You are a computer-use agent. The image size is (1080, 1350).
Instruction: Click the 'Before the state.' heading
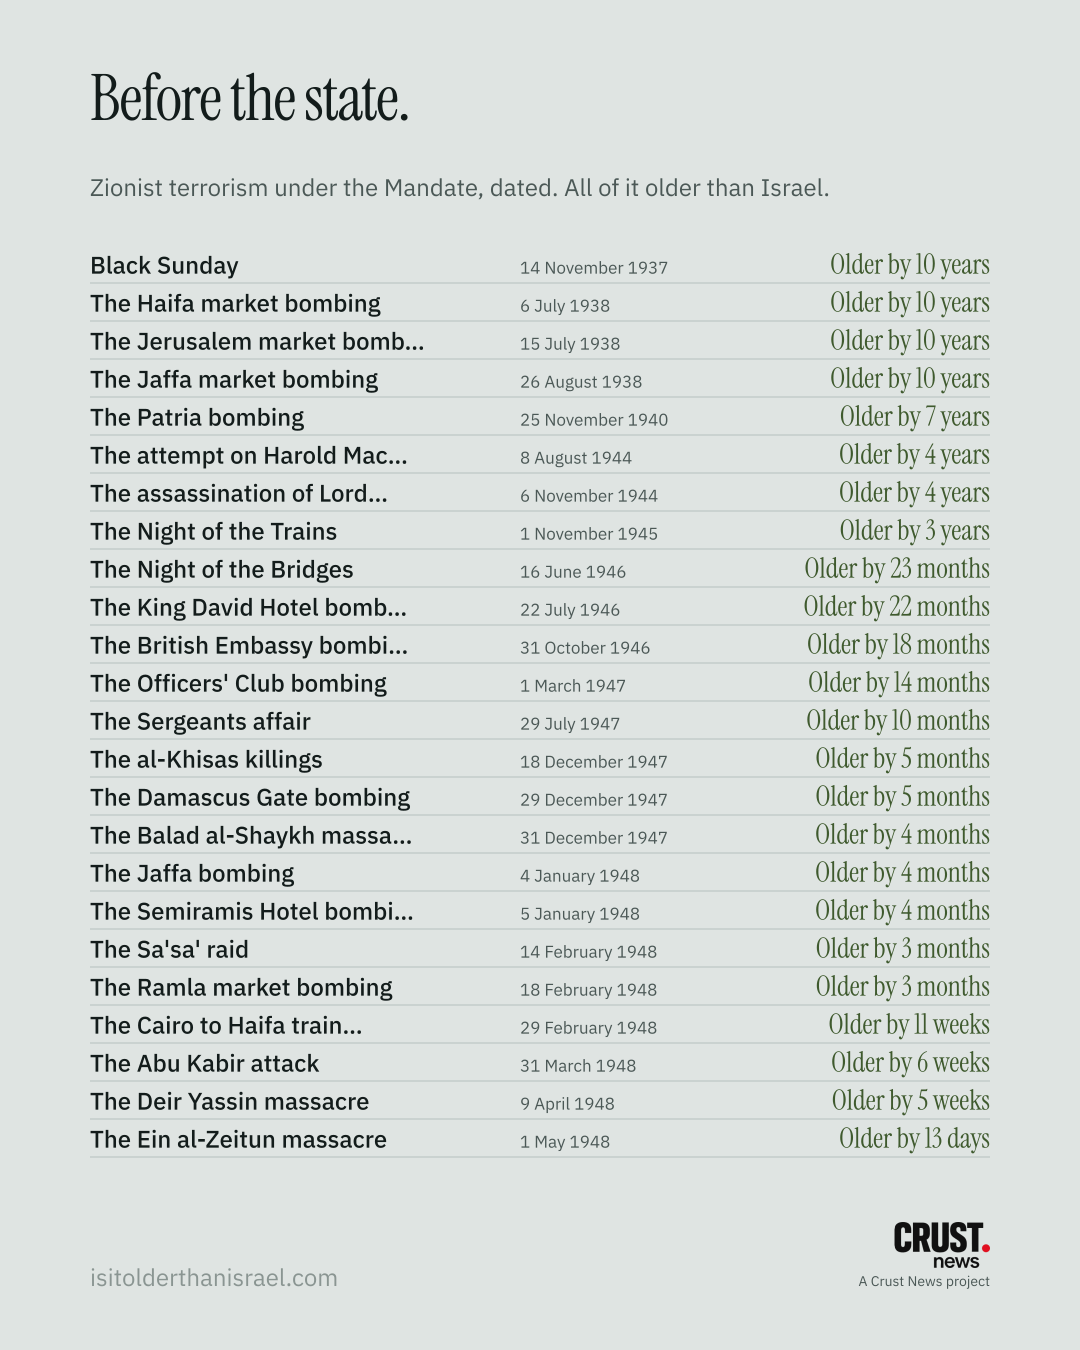click(x=250, y=98)
